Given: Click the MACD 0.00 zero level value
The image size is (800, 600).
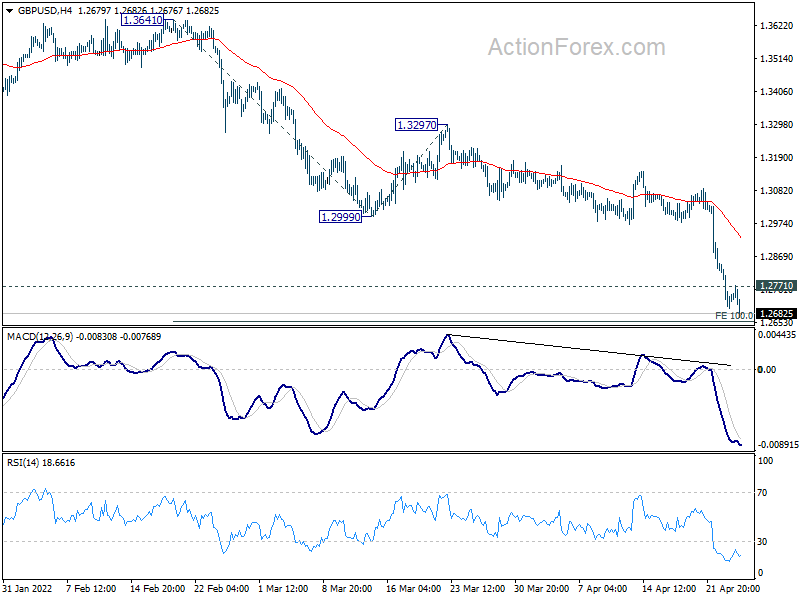Looking at the screenshot, I should coord(767,369).
